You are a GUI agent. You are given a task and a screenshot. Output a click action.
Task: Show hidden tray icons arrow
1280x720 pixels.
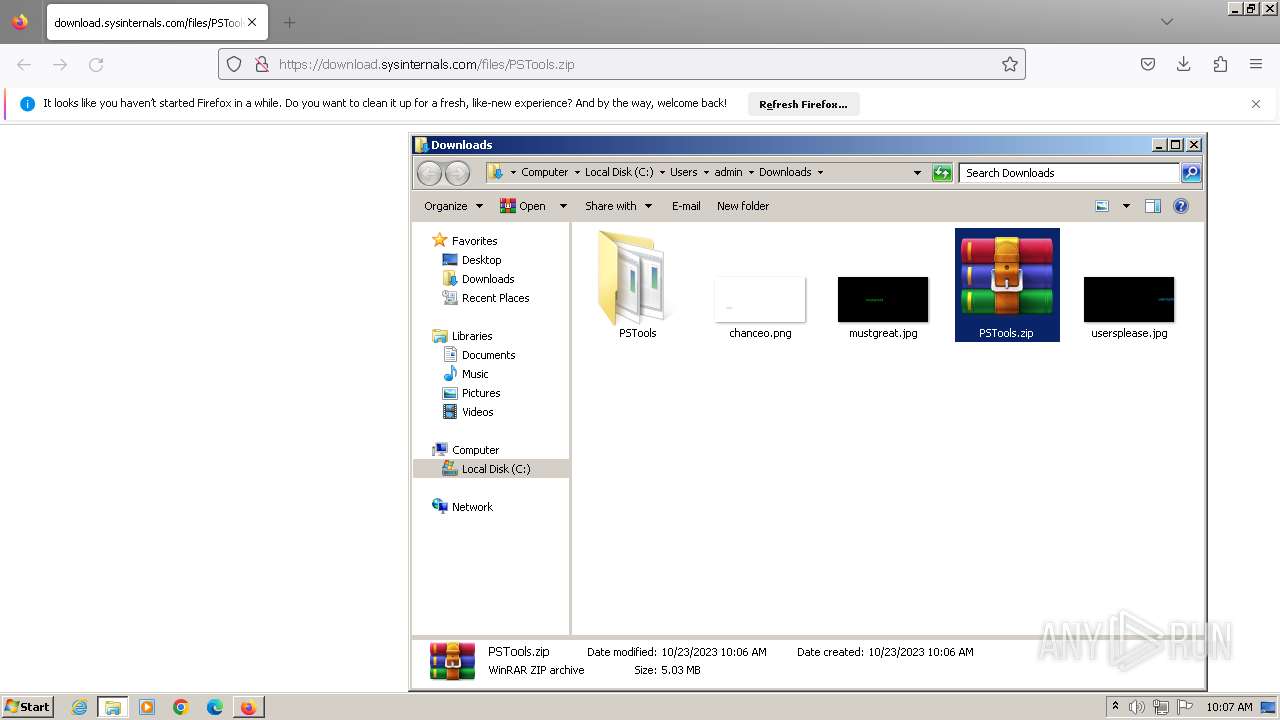pyautogui.click(x=1116, y=707)
